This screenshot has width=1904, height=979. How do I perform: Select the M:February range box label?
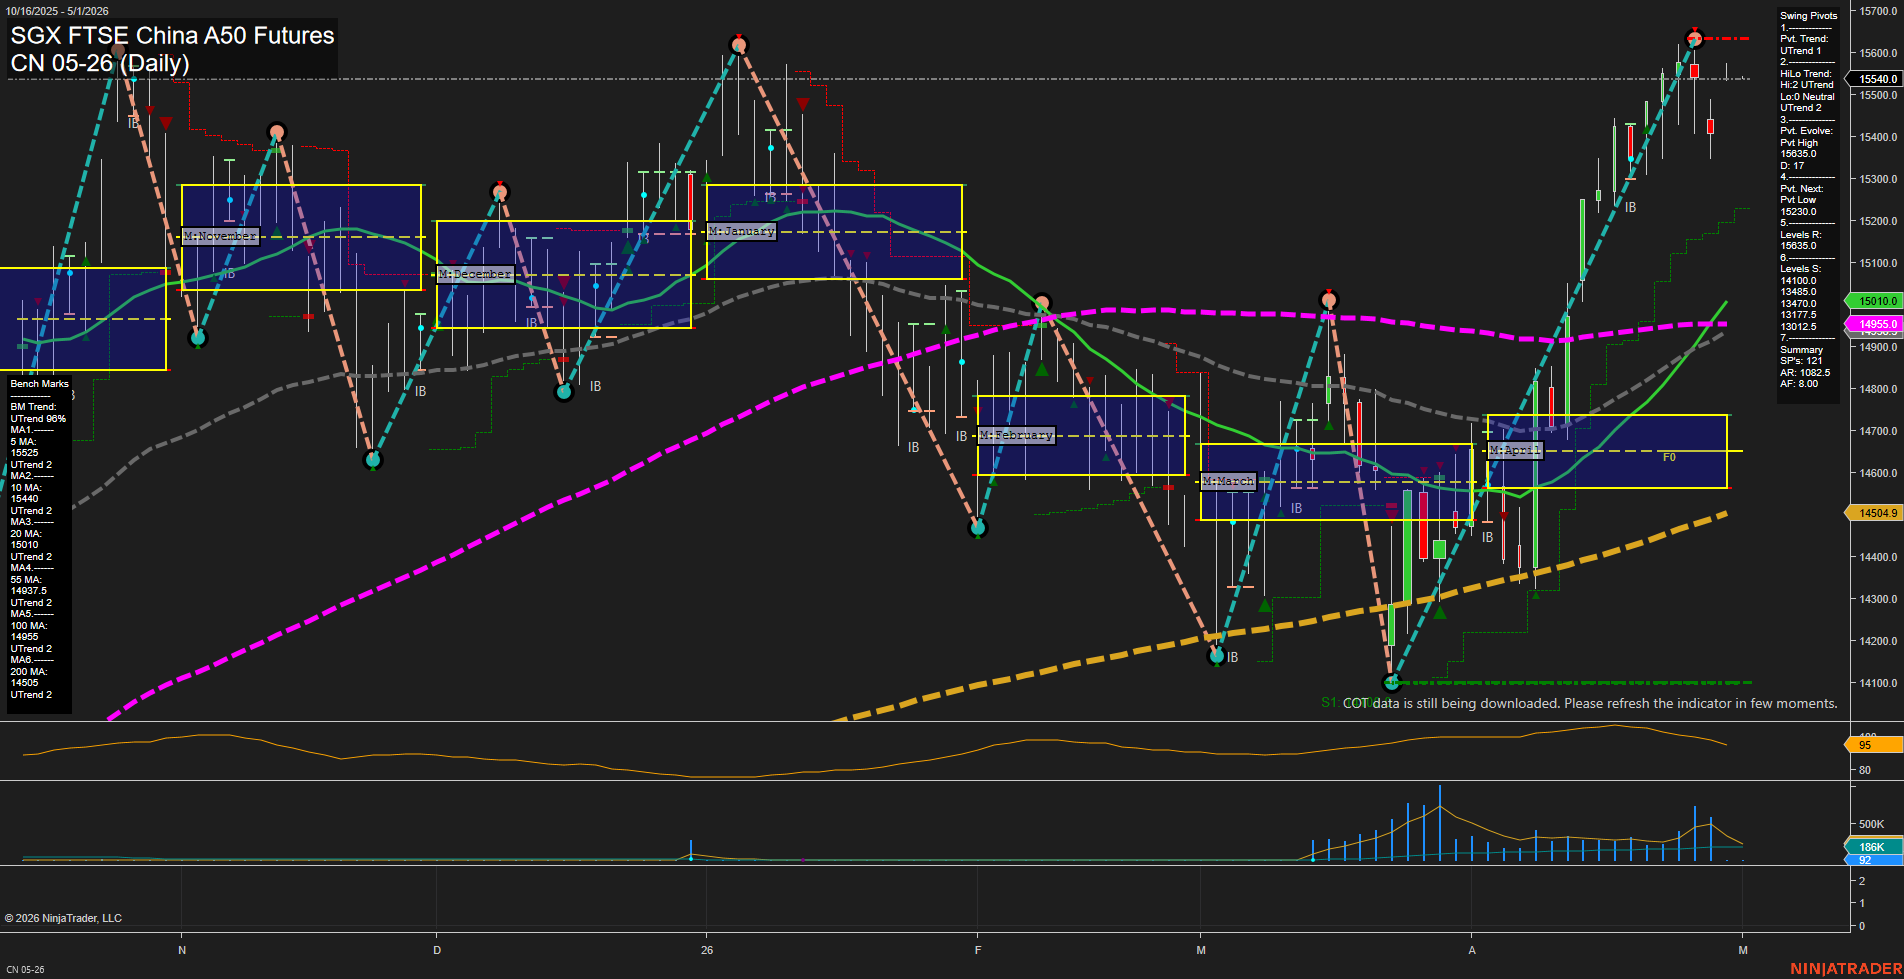click(1016, 434)
